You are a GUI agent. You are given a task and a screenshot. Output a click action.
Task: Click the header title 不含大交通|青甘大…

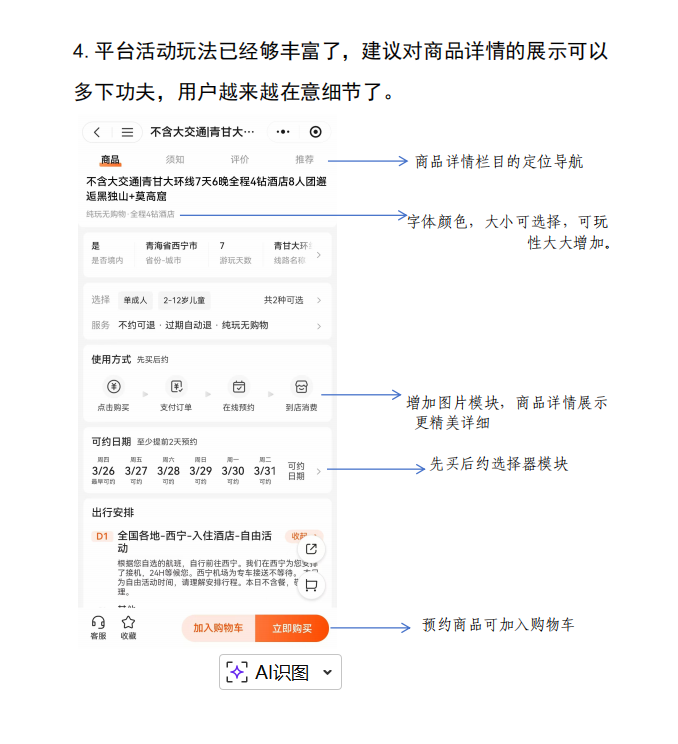tap(202, 132)
